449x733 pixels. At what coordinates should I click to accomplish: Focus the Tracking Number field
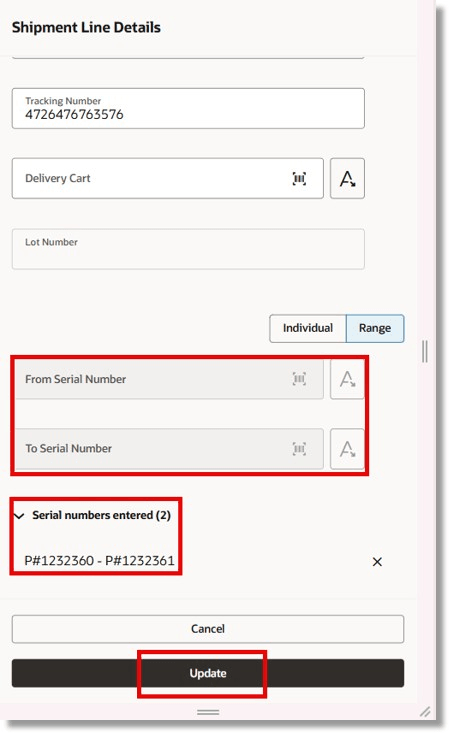(x=188, y=108)
